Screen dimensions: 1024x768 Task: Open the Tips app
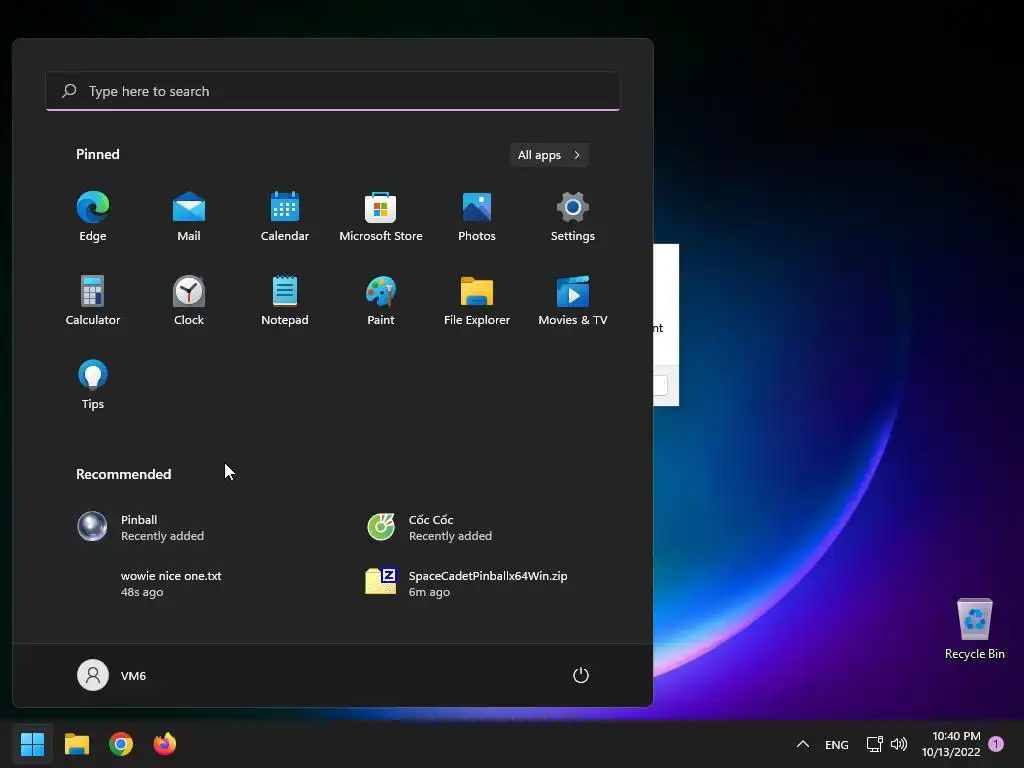pos(93,385)
